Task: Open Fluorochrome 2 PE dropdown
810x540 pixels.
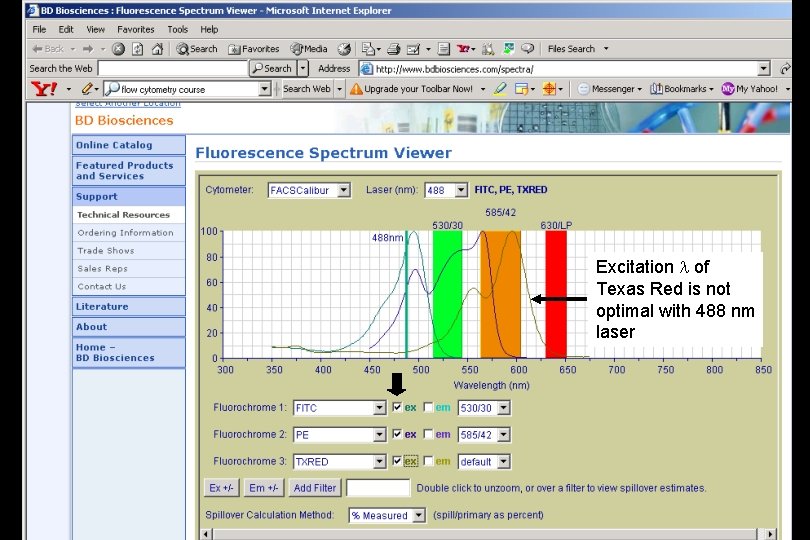Action: (x=339, y=435)
